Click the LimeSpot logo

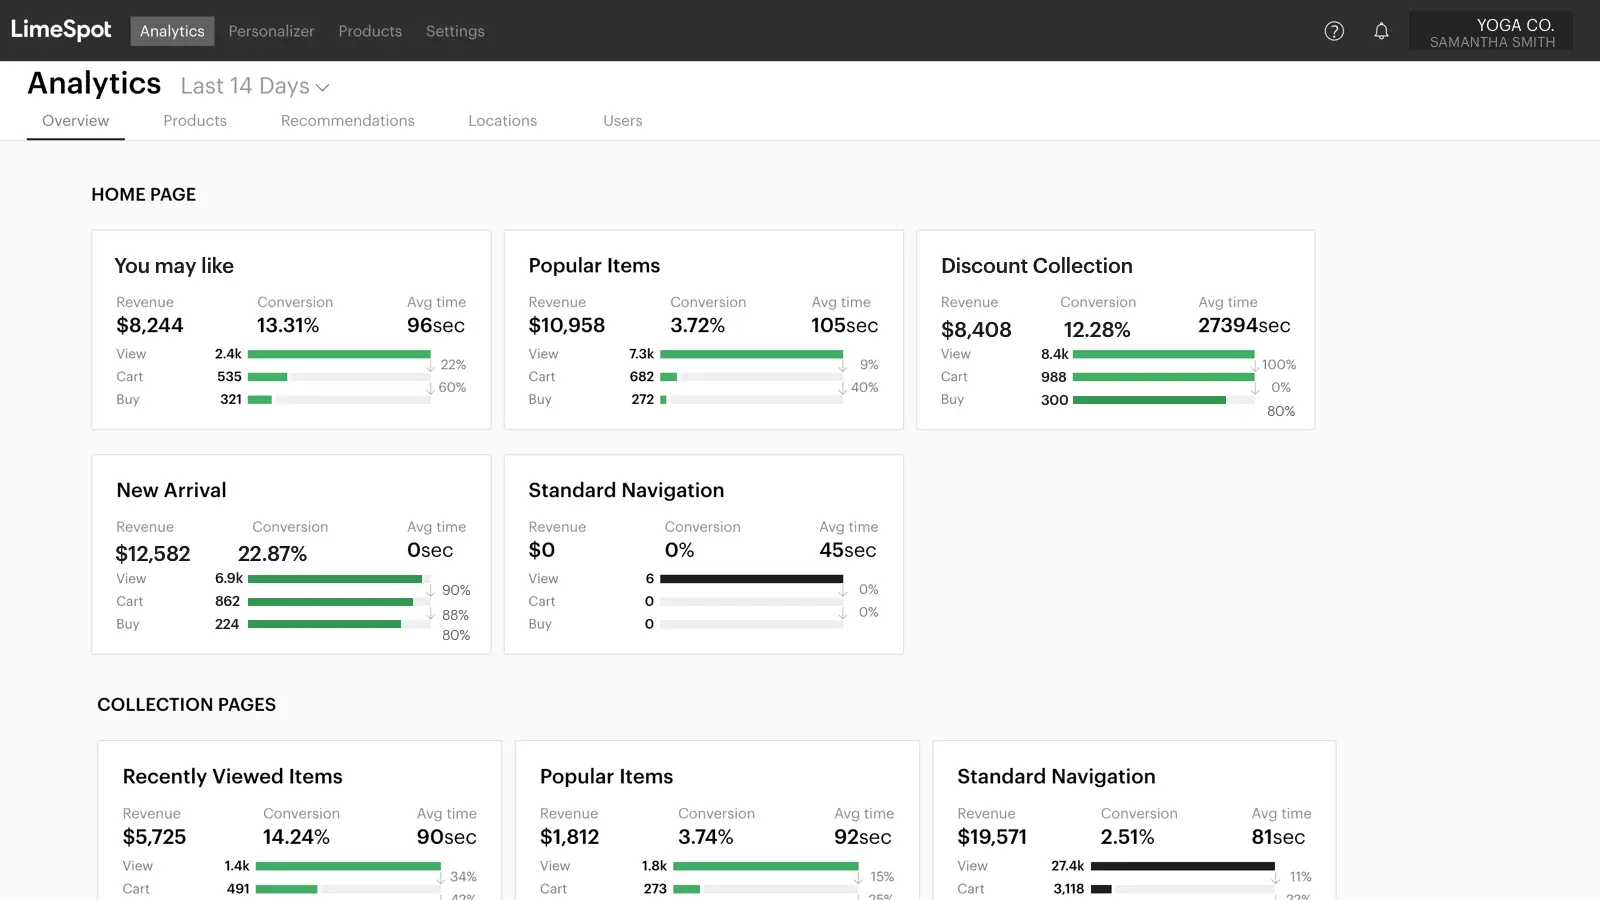click(x=61, y=30)
